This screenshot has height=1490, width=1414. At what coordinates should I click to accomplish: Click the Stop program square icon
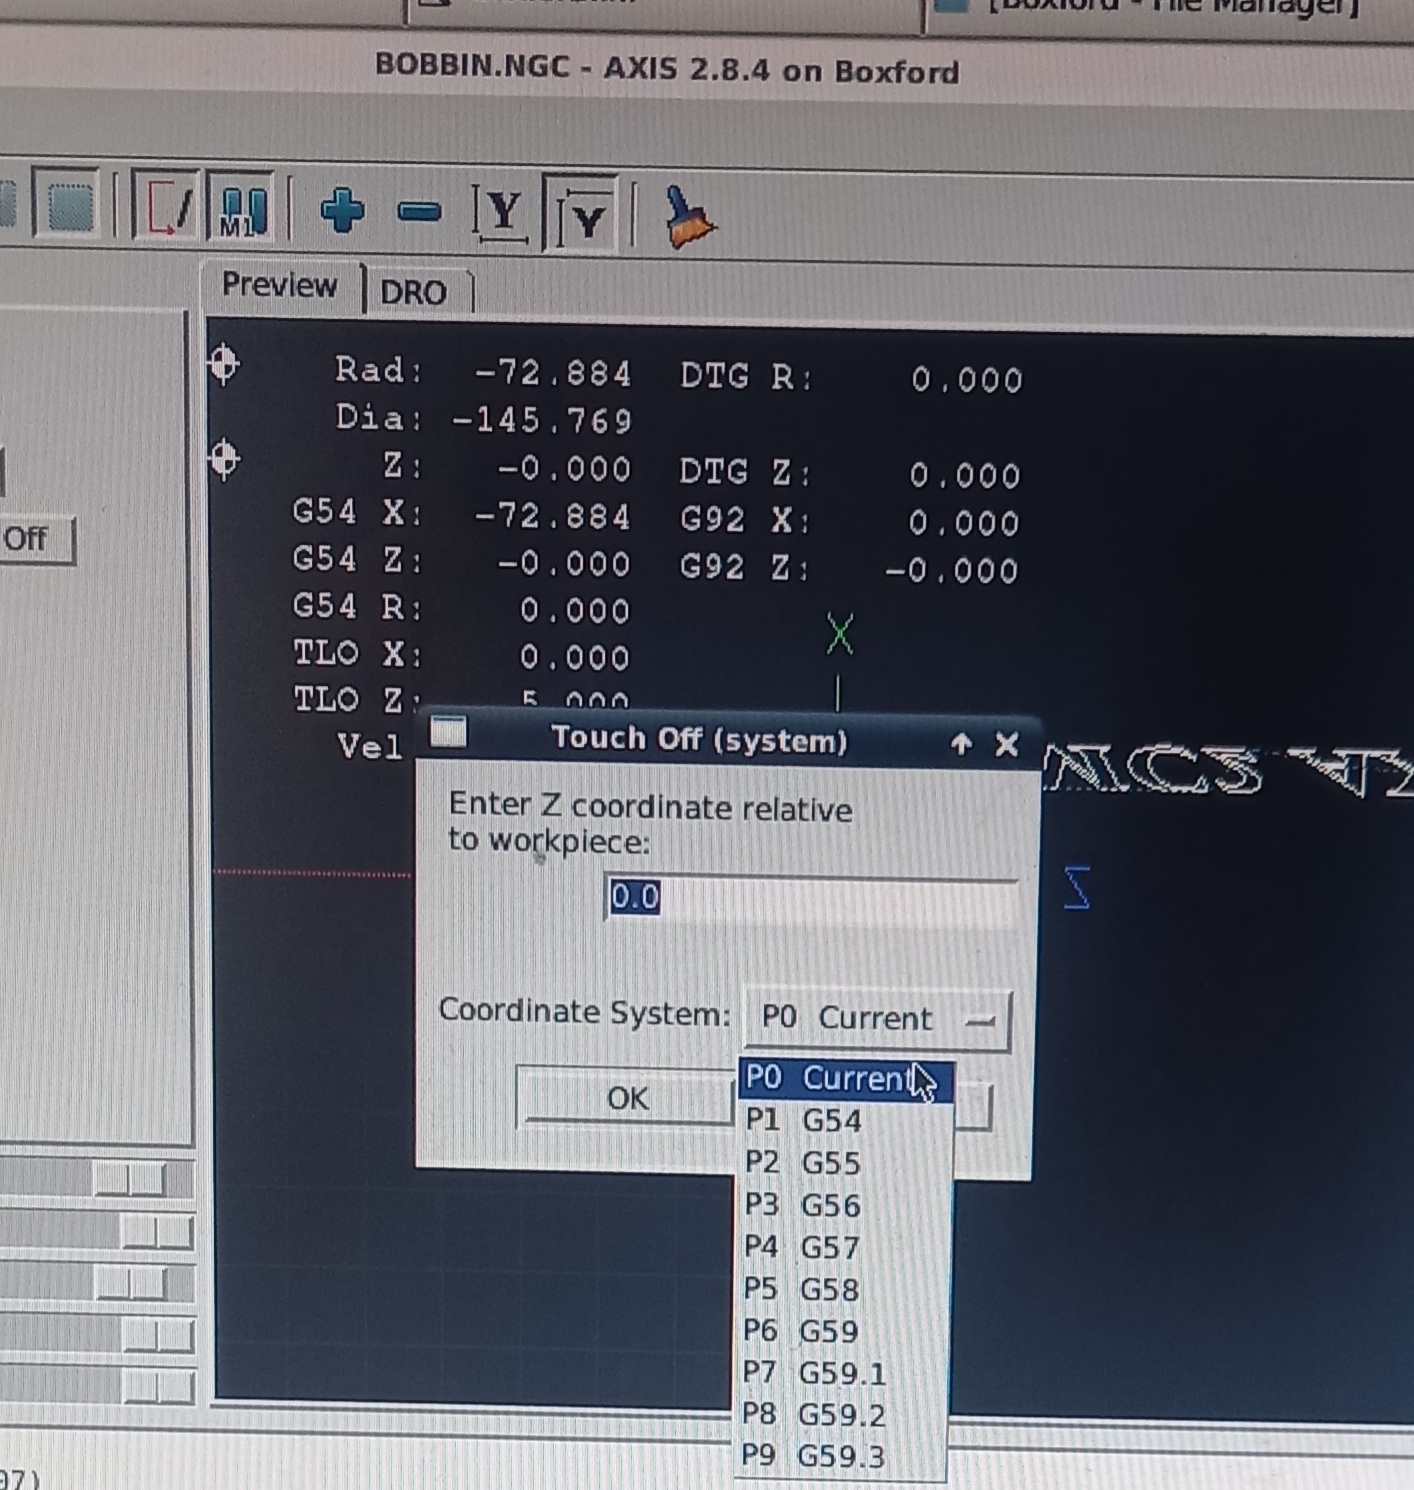point(68,205)
